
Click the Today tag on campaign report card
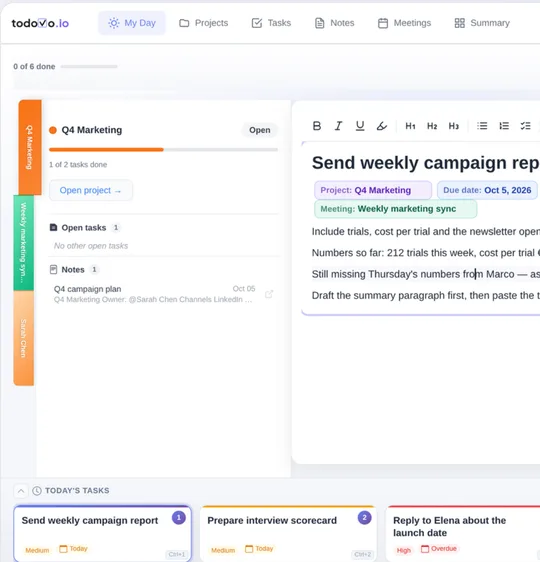[73, 549]
